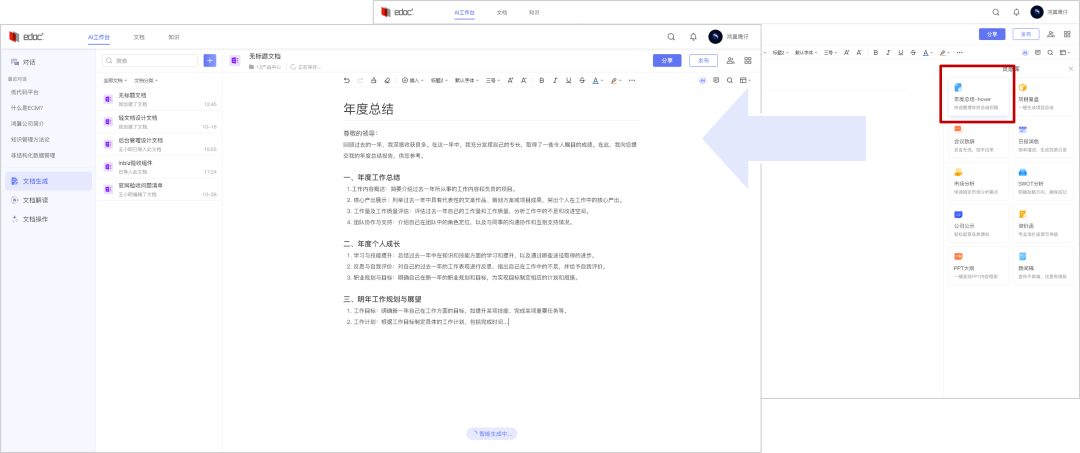Open comments icon in front window toolbar
The width and height of the screenshot is (1080, 453).
click(x=716, y=81)
